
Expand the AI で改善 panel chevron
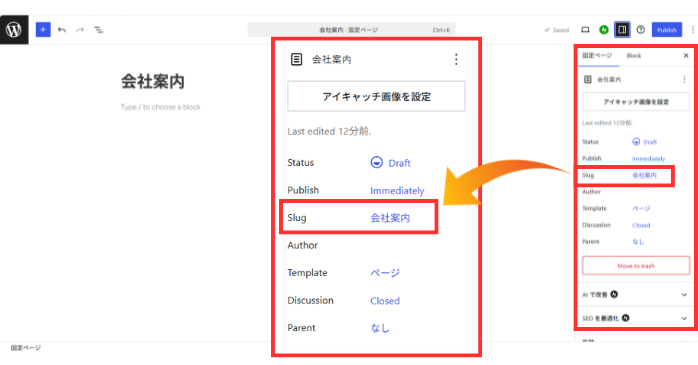(684, 295)
